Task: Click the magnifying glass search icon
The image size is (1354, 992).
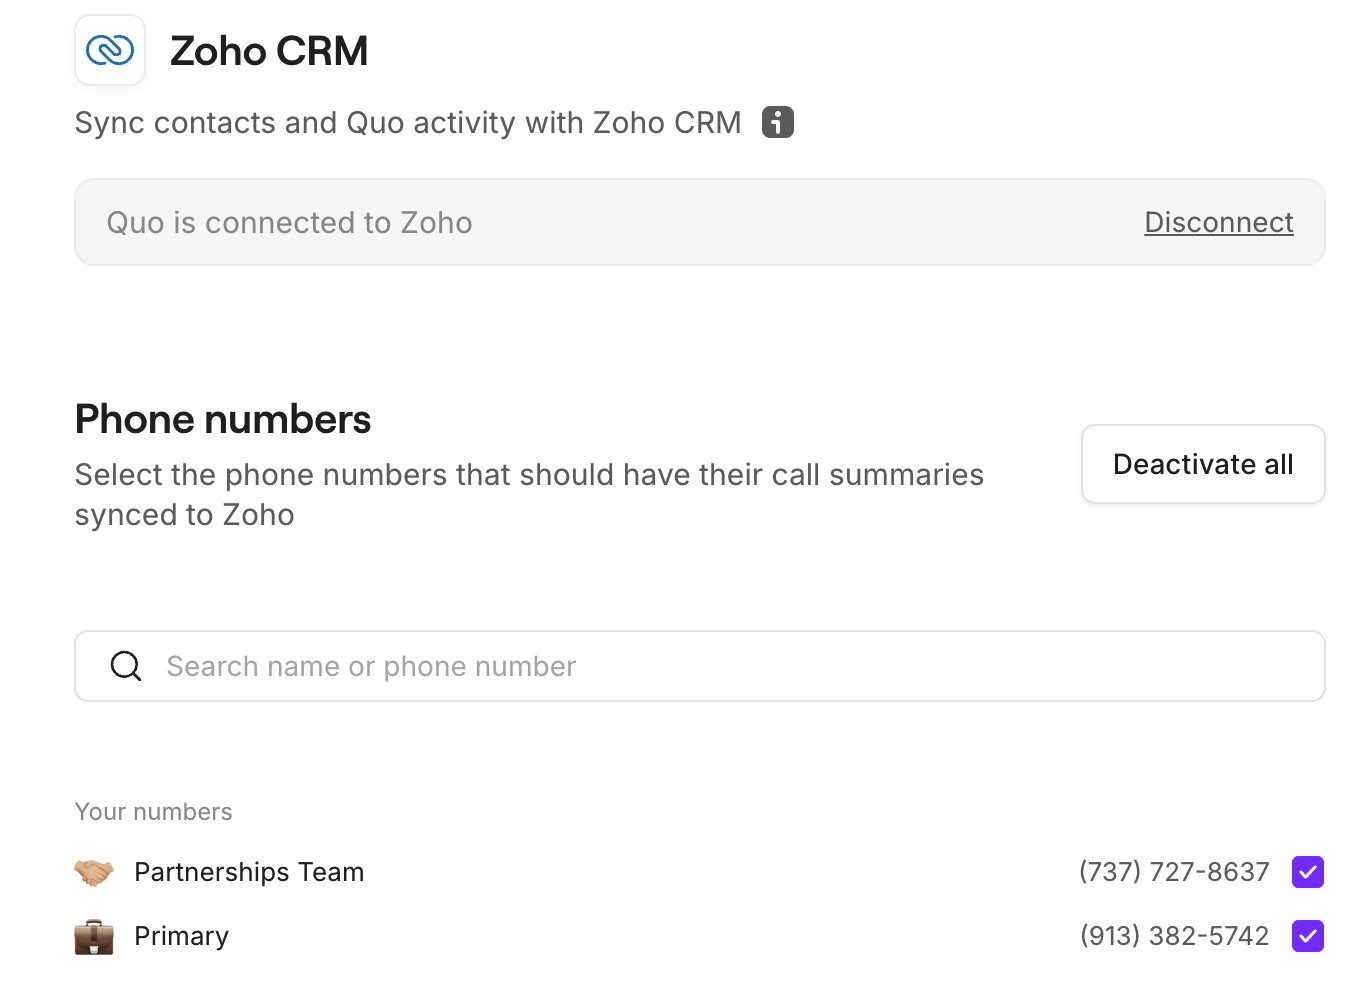Action: coord(126,665)
